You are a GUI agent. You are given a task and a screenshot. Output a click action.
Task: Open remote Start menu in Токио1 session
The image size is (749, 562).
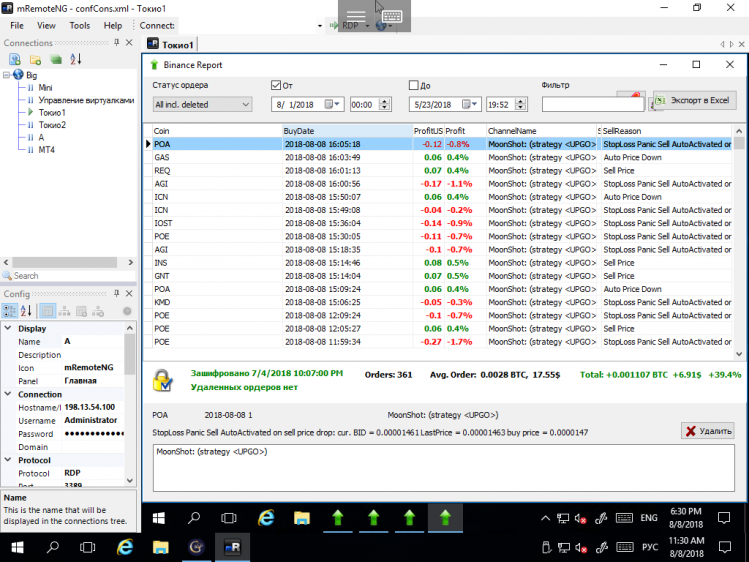(159, 518)
